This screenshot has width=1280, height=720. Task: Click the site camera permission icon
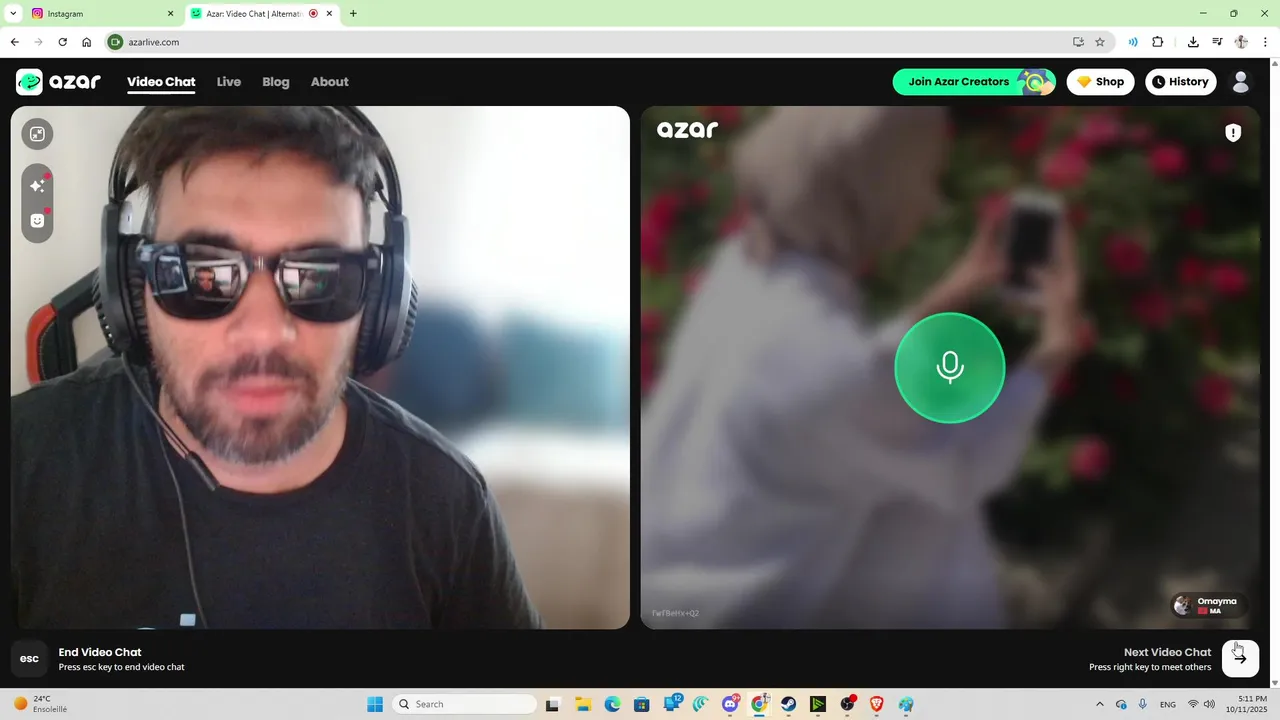[x=115, y=42]
